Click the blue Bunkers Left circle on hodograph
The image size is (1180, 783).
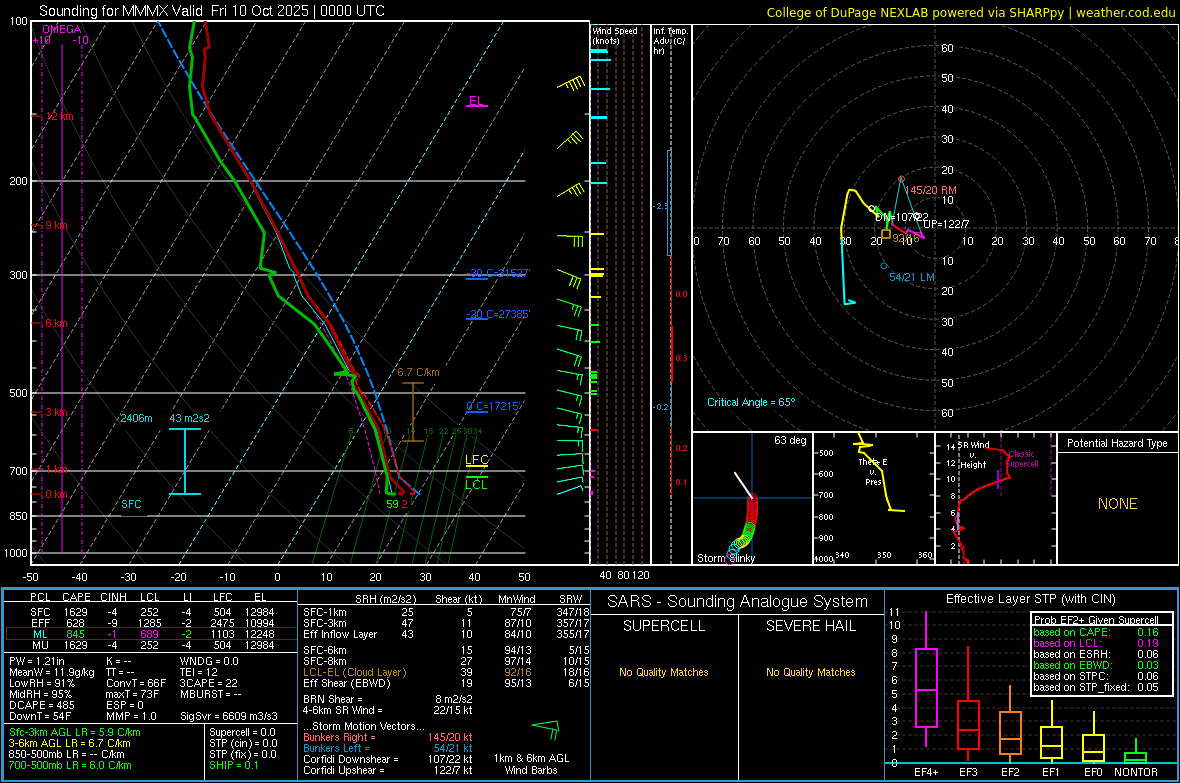883,266
